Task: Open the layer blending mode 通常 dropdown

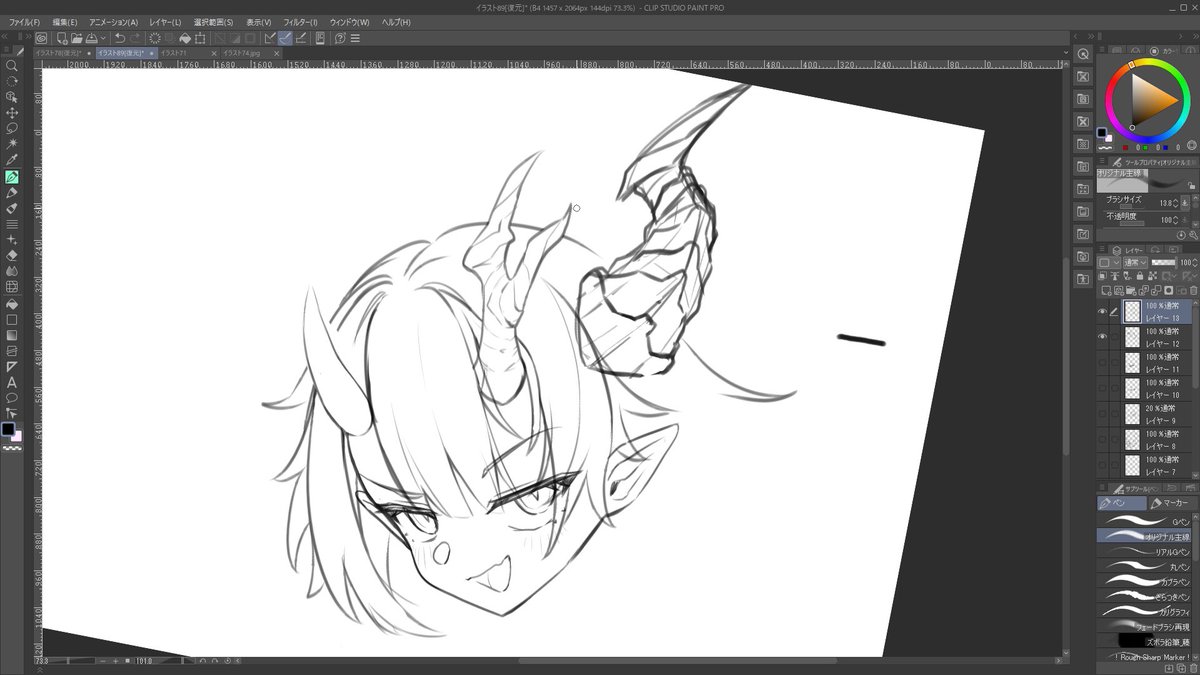Action: click(x=1135, y=262)
